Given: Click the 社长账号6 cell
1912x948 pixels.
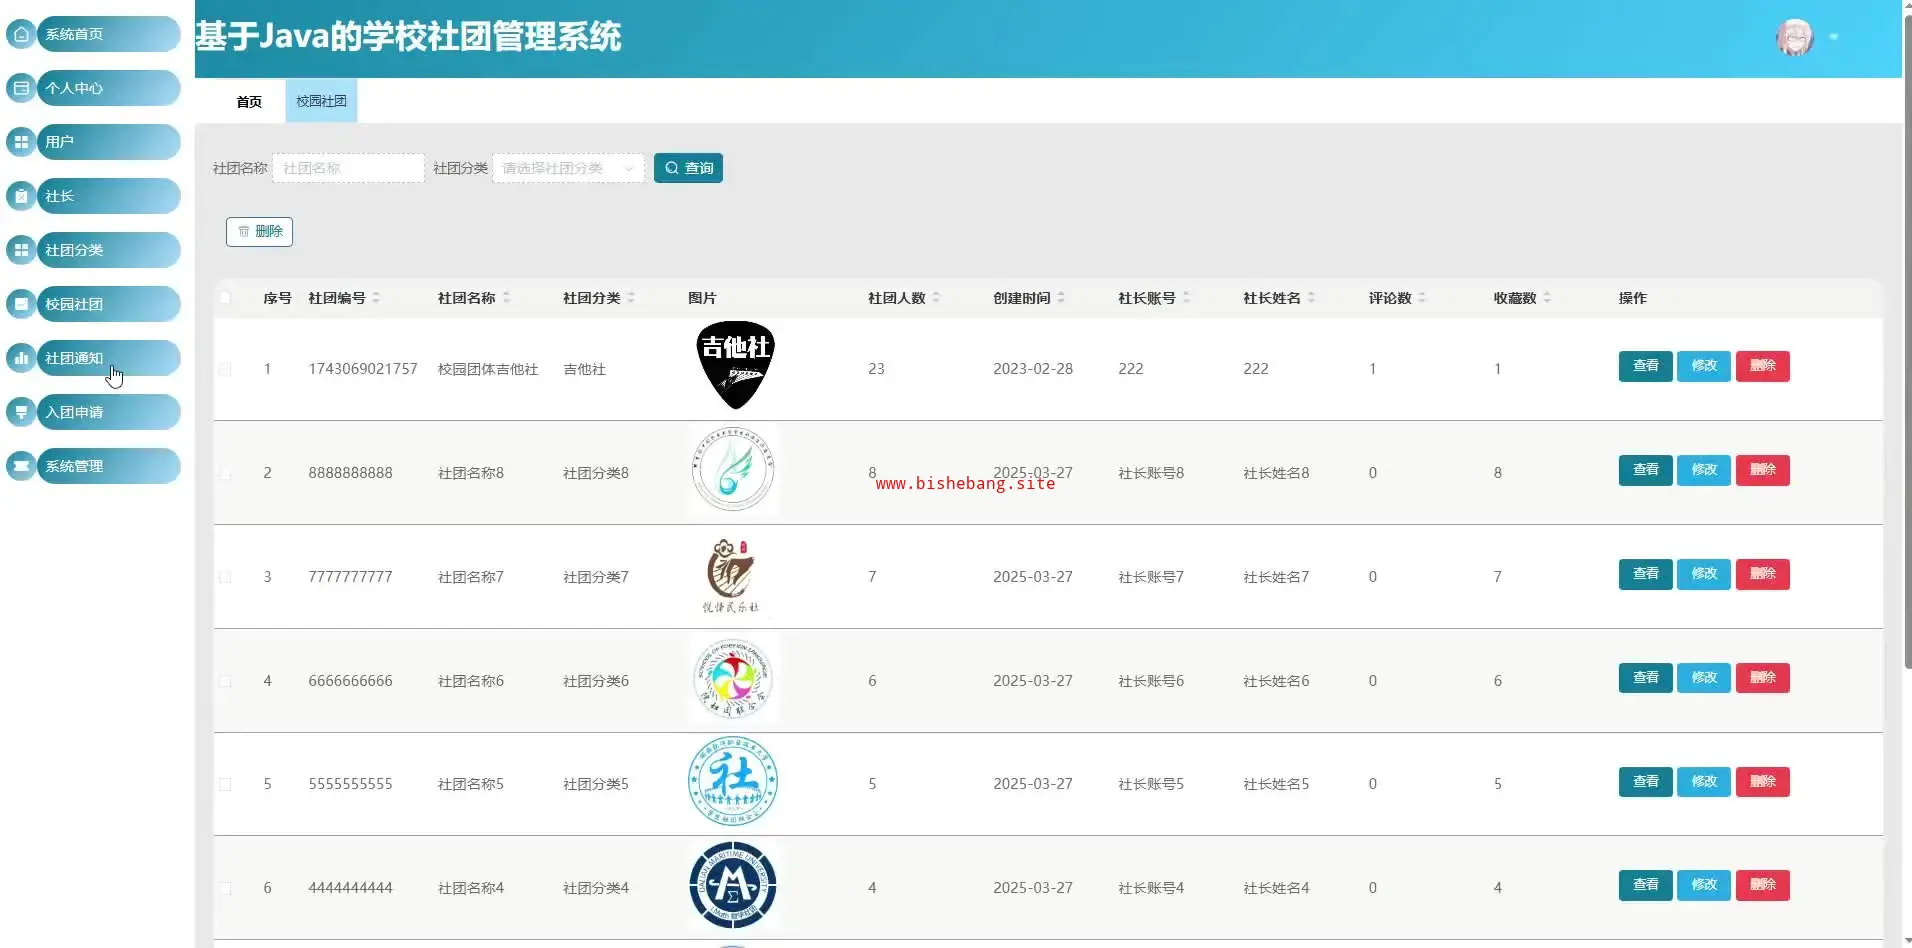Looking at the screenshot, I should [1151, 681].
